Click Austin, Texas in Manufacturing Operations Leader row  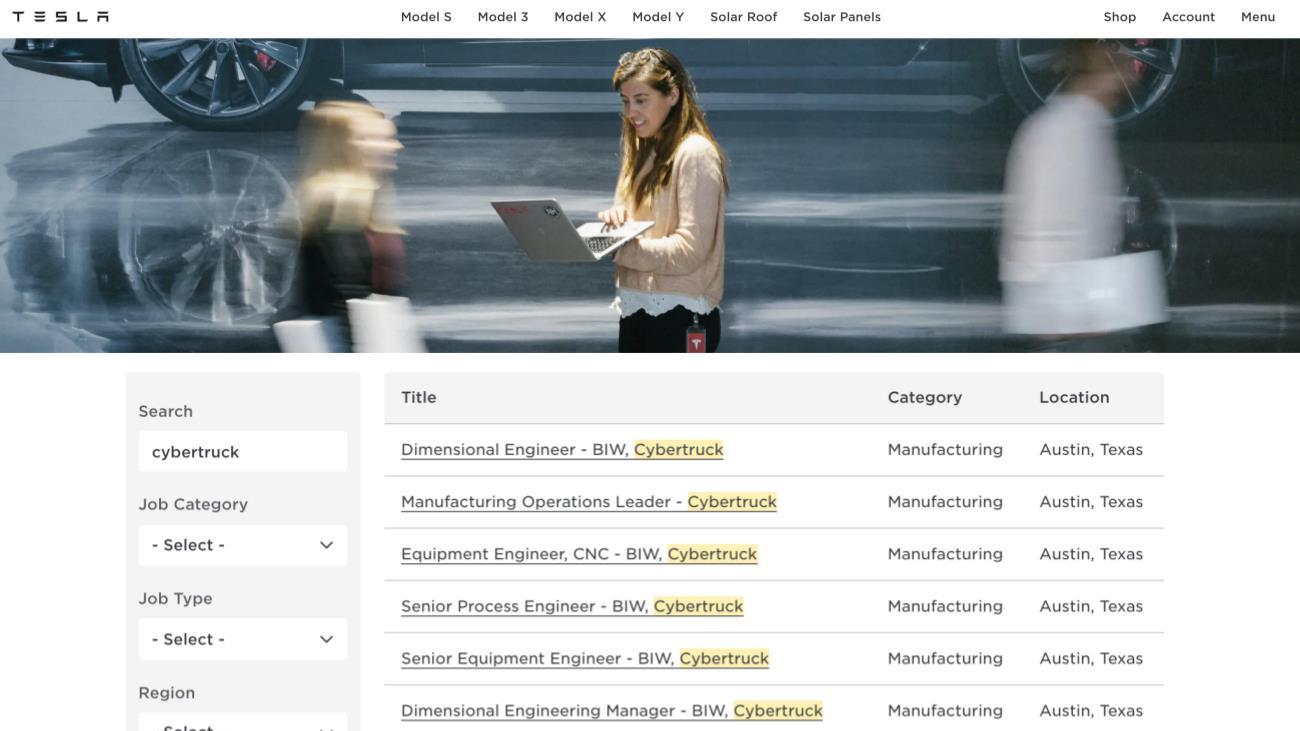(1091, 502)
